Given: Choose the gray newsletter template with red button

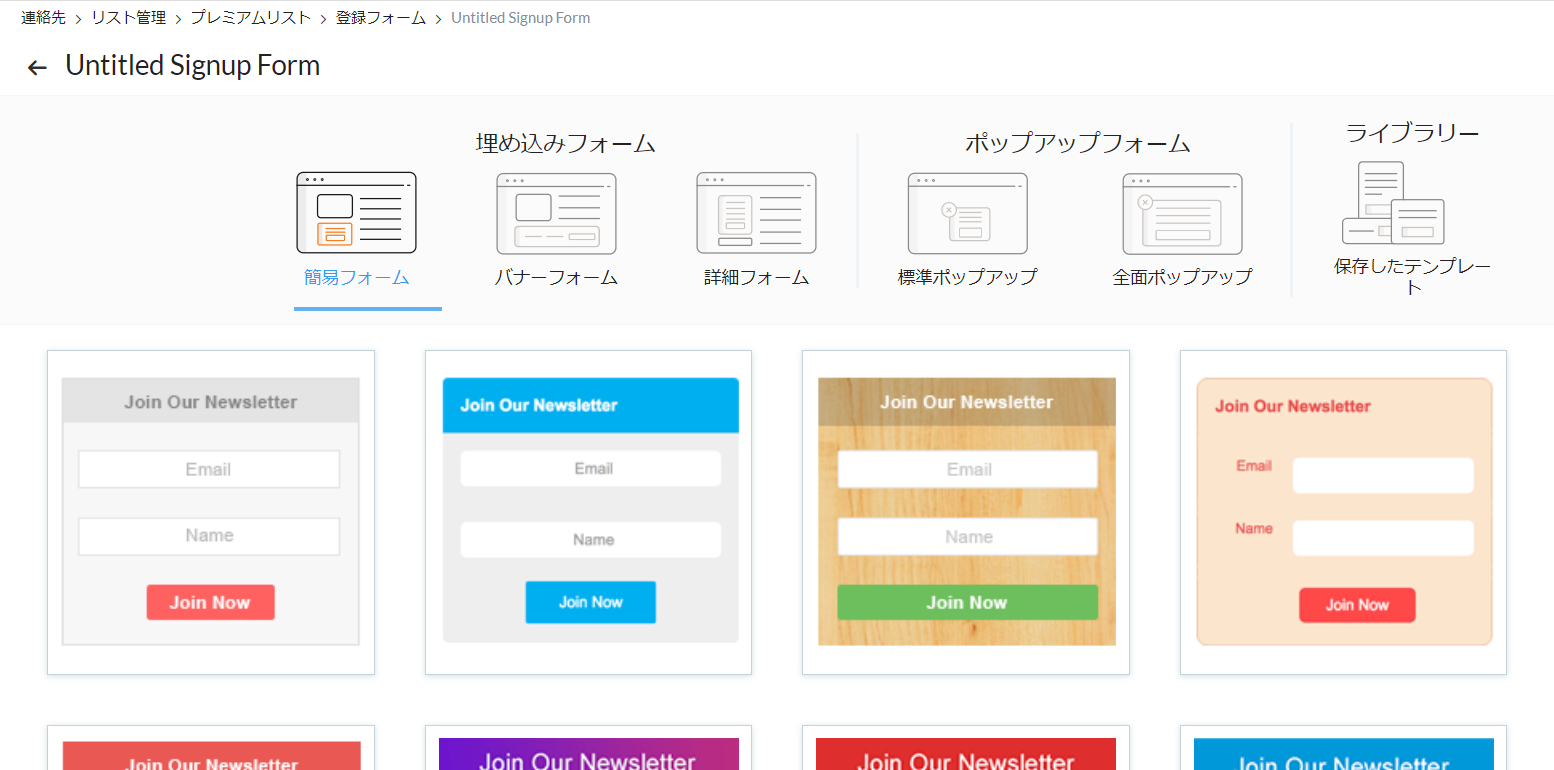Looking at the screenshot, I should coord(211,512).
